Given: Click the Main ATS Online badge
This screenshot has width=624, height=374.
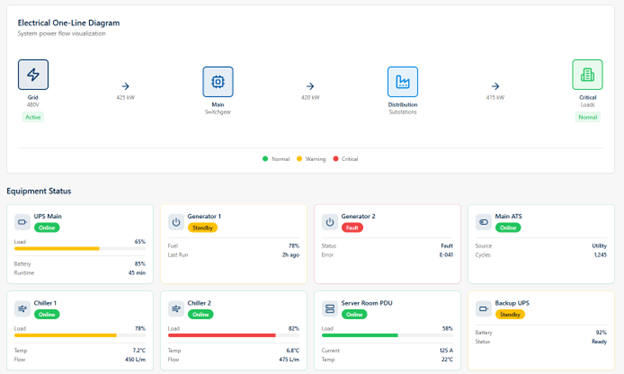Looking at the screenshot, I should tap(508, 228).
